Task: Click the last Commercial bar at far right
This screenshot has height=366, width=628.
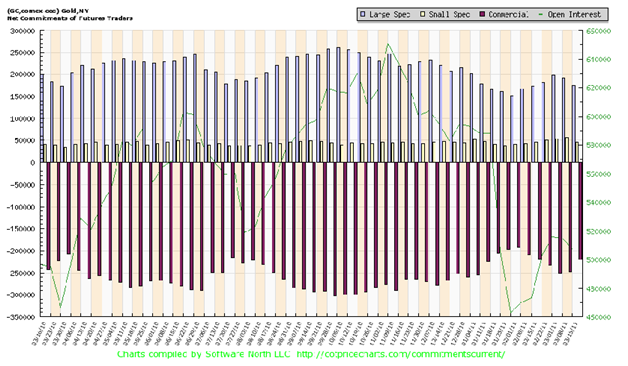Action: click(x=580, y=211)
